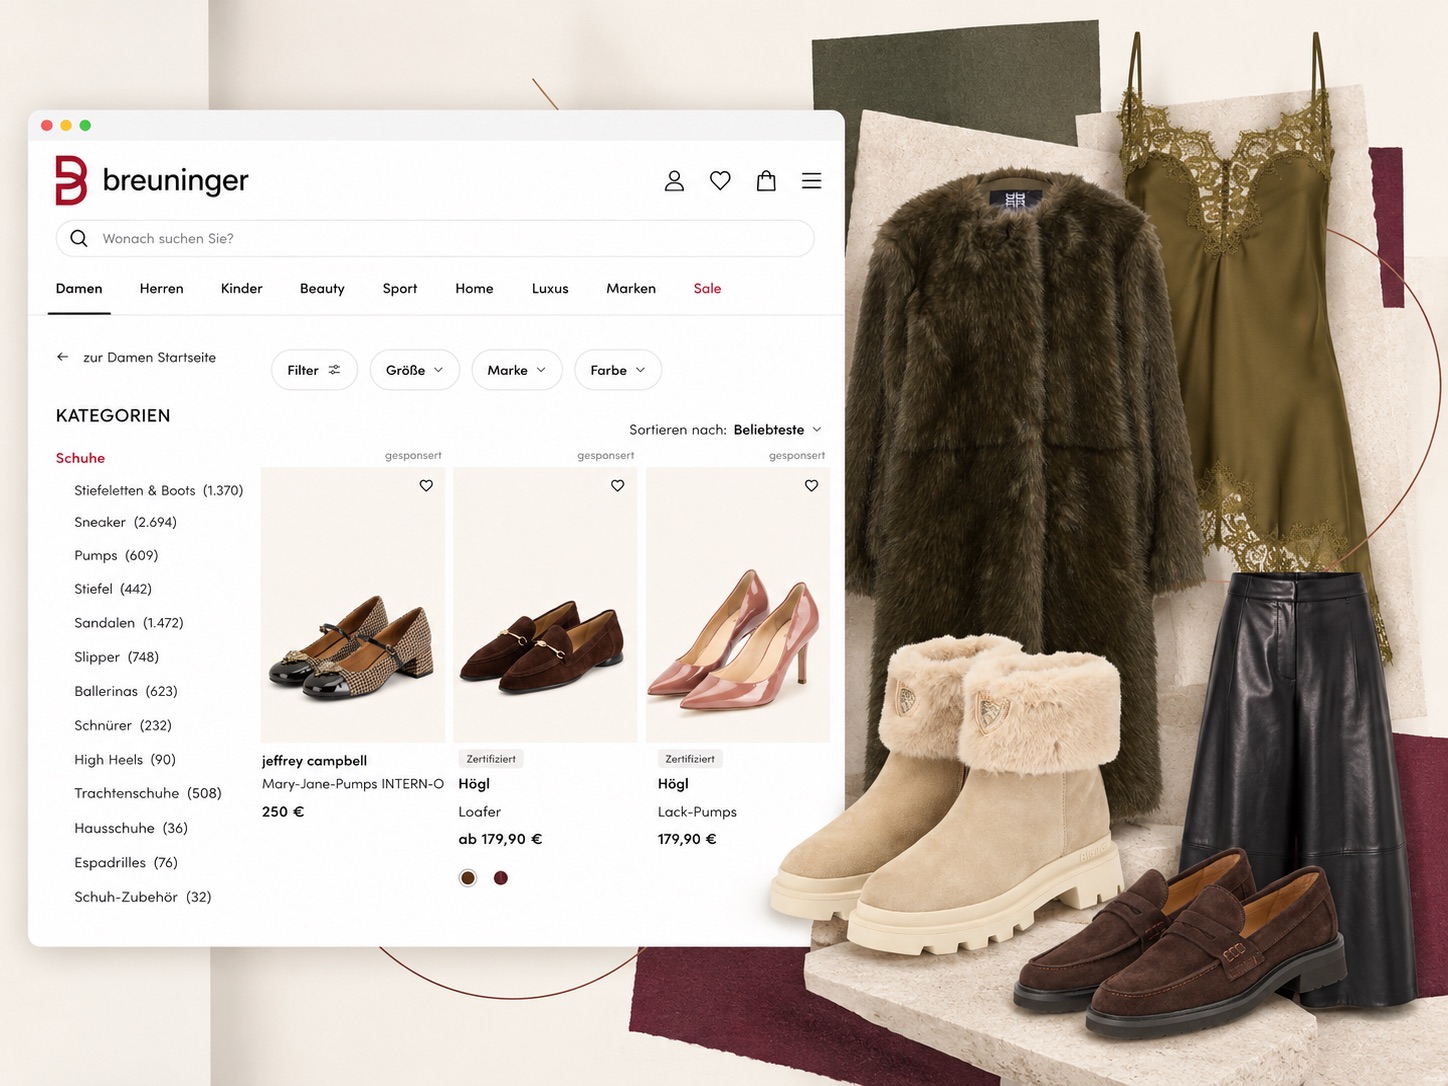Open the pink Lack-Pumps product image
1448x1086 pixels.
[x=738, y=605]
